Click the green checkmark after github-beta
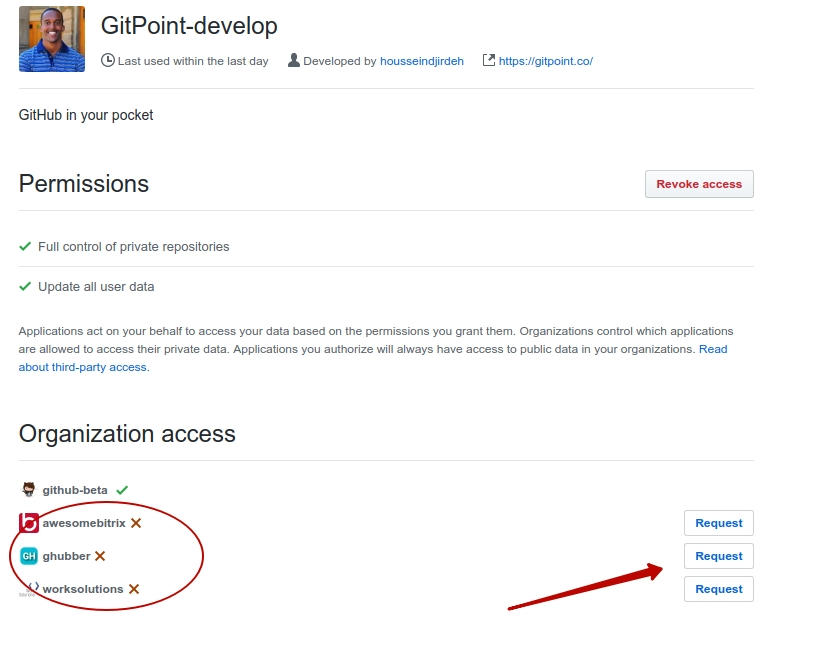The height and width of the screenshot is (653, 836). pyautogui.click(x=122, y=490)
